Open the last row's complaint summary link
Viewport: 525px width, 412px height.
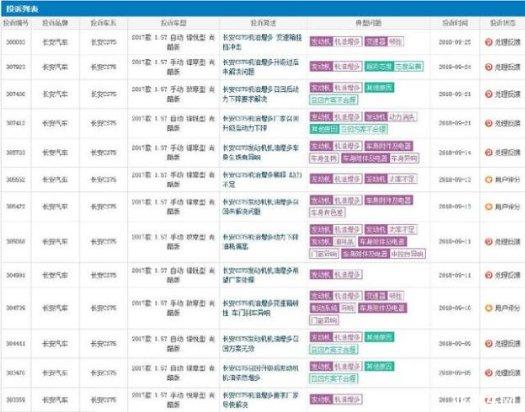(x=260, y=400)
